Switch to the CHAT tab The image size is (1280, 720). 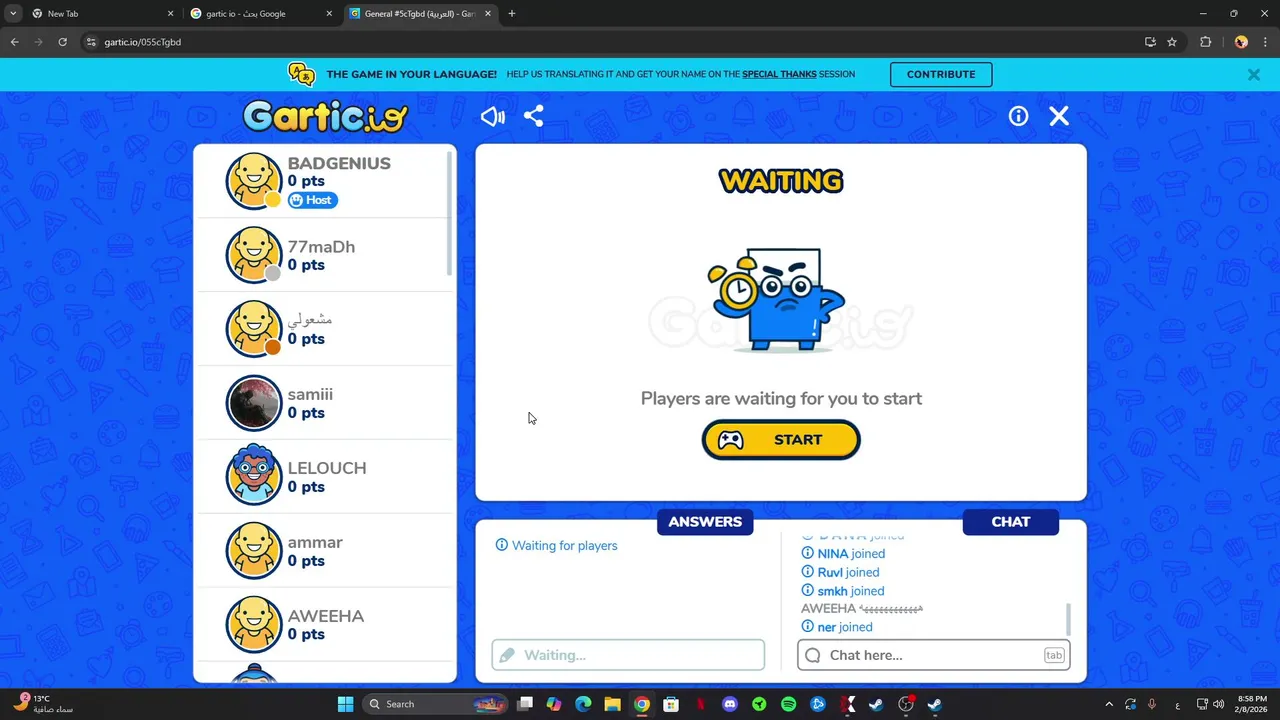(x=1010, y=522)
